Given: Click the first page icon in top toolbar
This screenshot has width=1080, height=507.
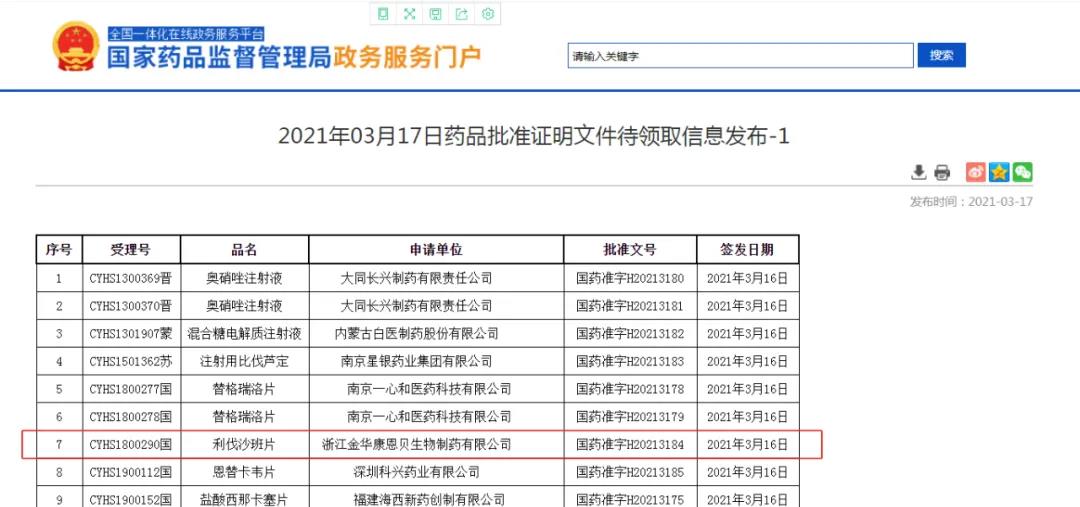Looking at the screenshot, I should [x=383, y=14].
